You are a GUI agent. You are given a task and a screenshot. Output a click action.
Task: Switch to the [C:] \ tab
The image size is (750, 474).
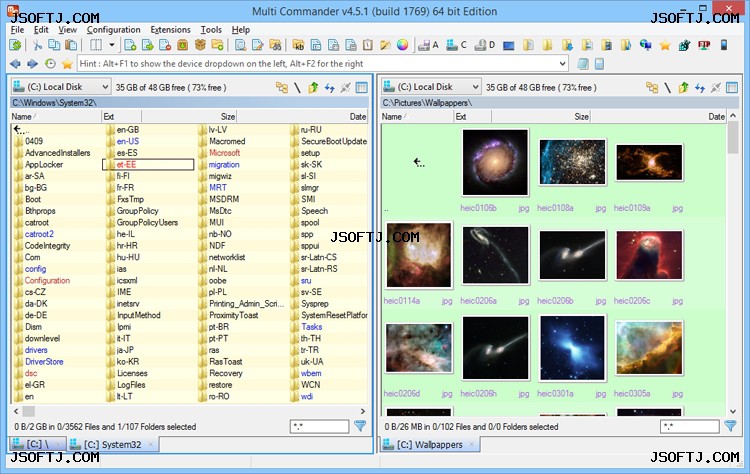coord(37,444)
